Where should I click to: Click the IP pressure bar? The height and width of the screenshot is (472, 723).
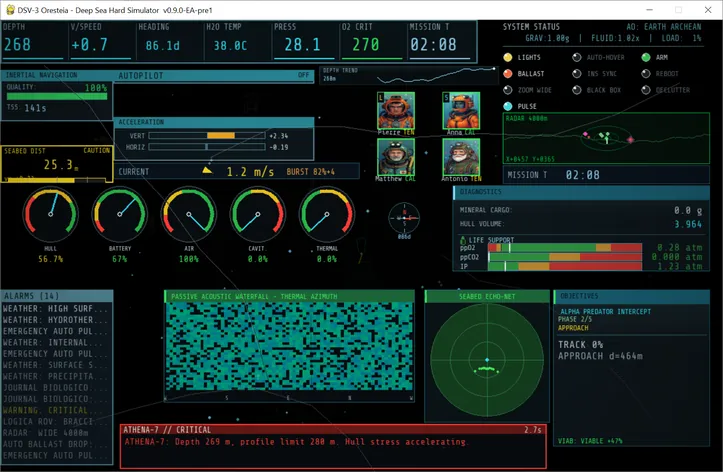(565, 266)
